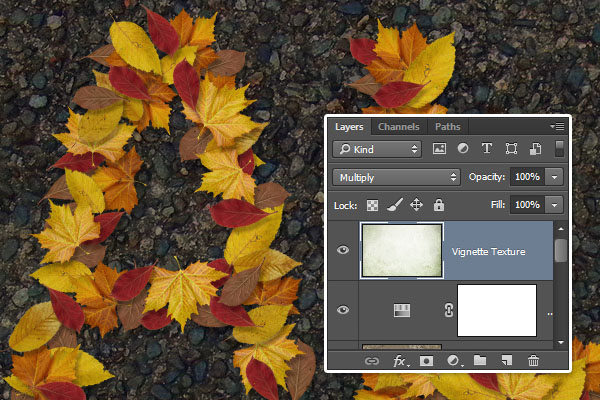Delete layer with trash icon
The width and height of the screenshot is (600, 400).
coord(533,360)
